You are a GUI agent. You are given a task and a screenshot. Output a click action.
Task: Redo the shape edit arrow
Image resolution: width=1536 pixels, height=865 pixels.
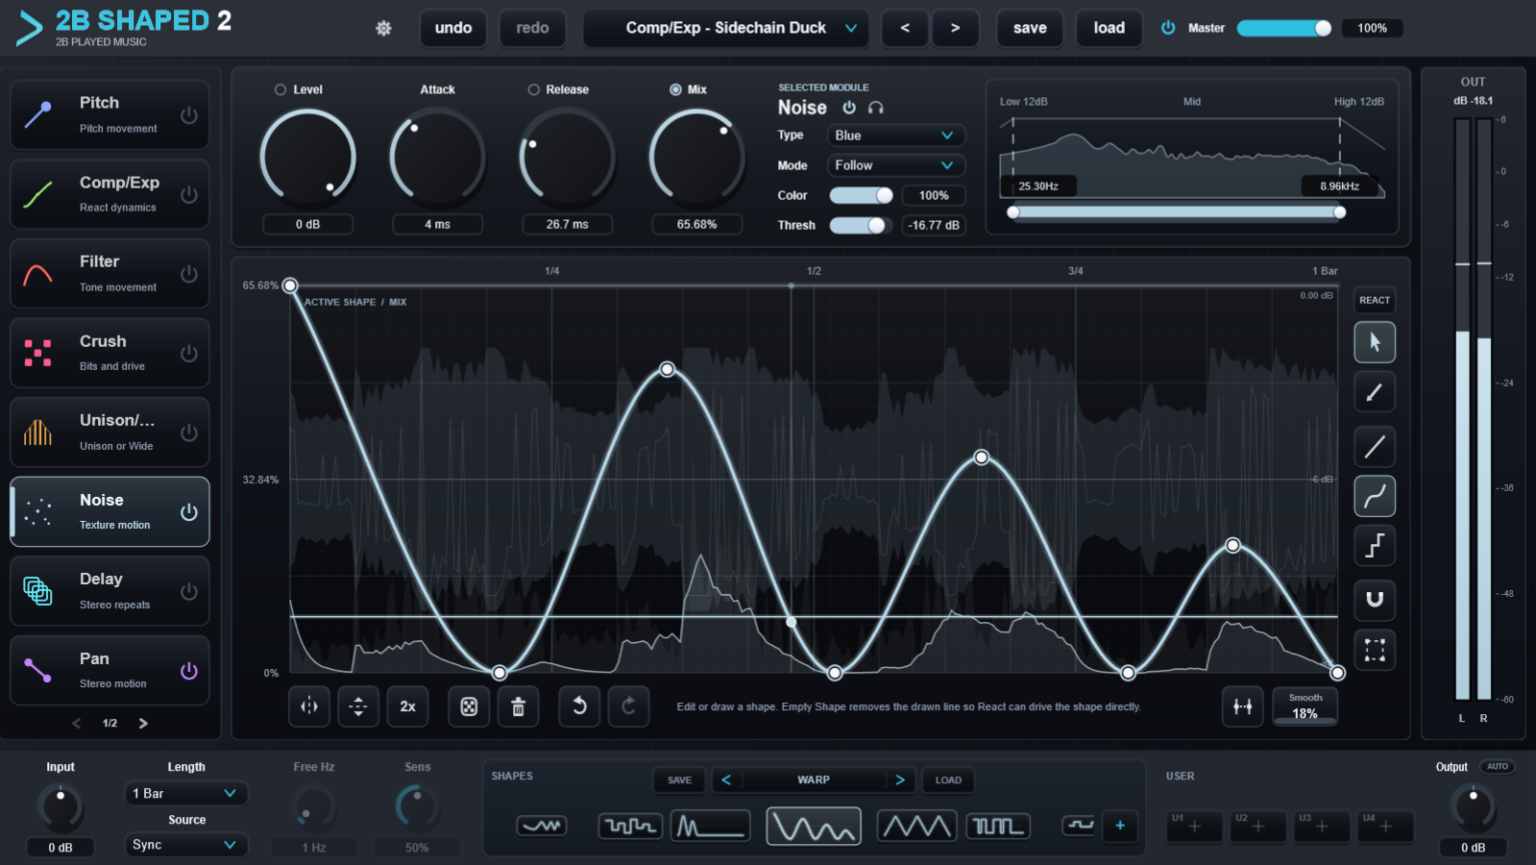point(629,707)
